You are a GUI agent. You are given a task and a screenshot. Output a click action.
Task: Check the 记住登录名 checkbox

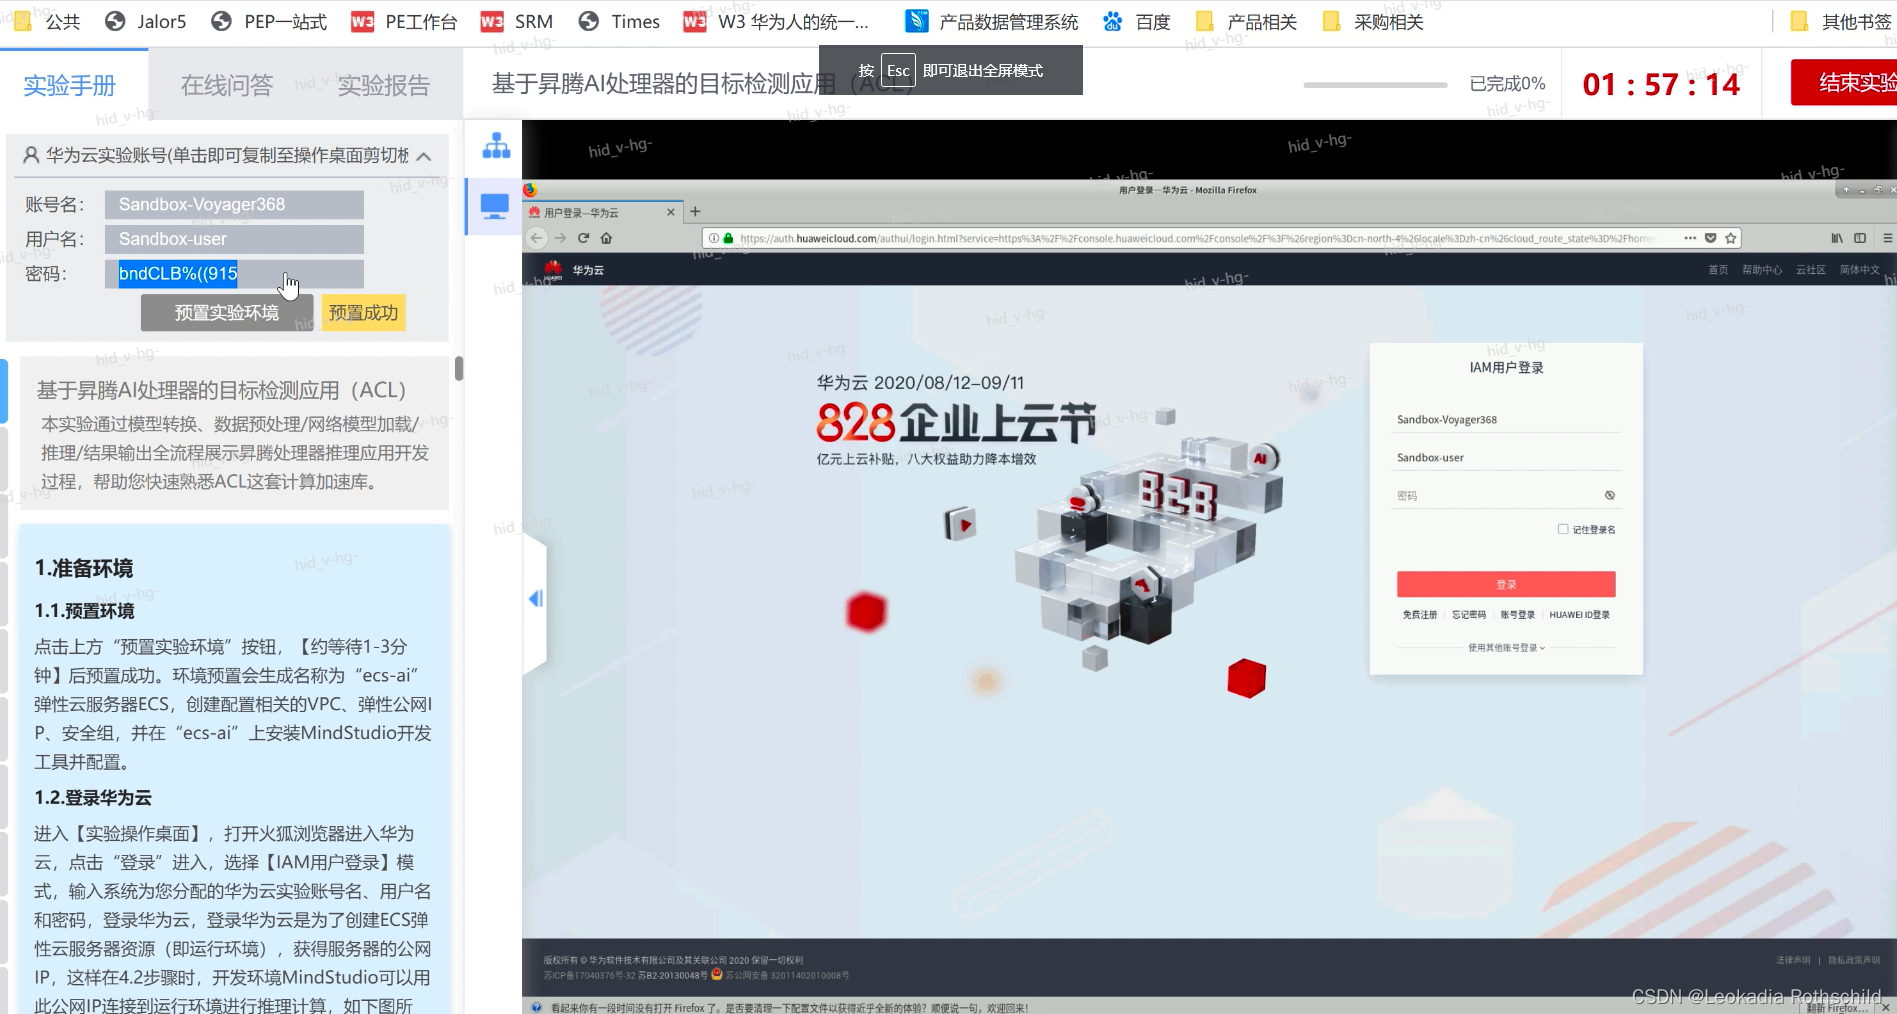pyautogui.click(x=1562, y=529)
